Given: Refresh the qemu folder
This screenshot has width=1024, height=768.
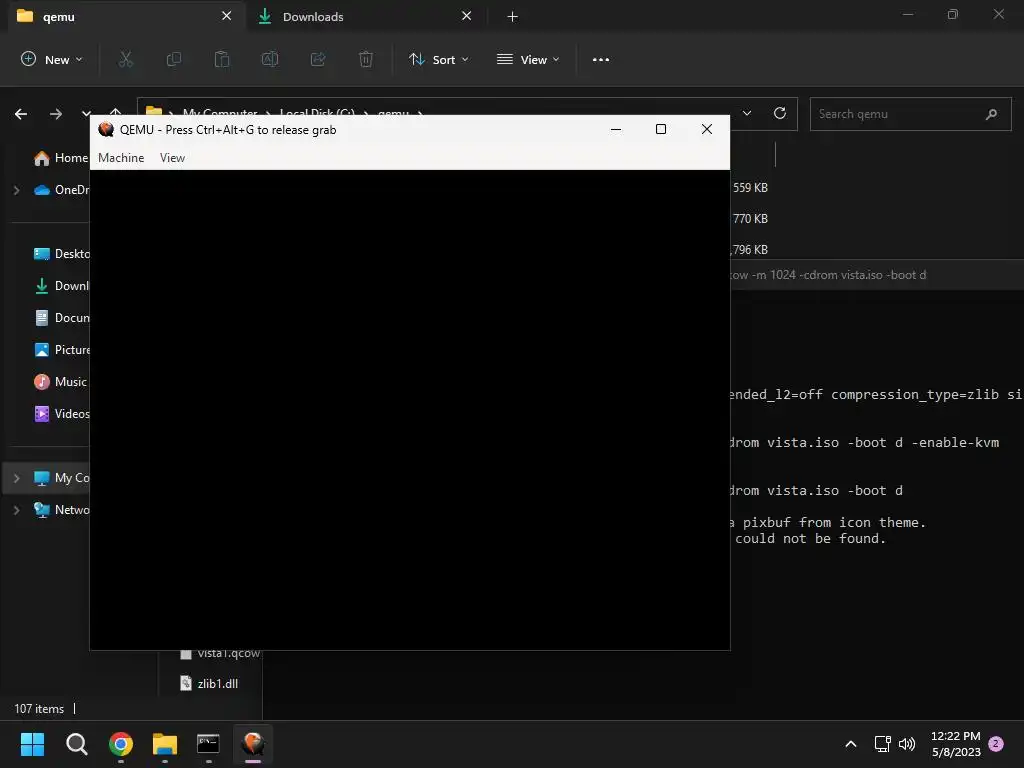Looking at the screenshot, I should pyautogui.click(x=780, y=113).
